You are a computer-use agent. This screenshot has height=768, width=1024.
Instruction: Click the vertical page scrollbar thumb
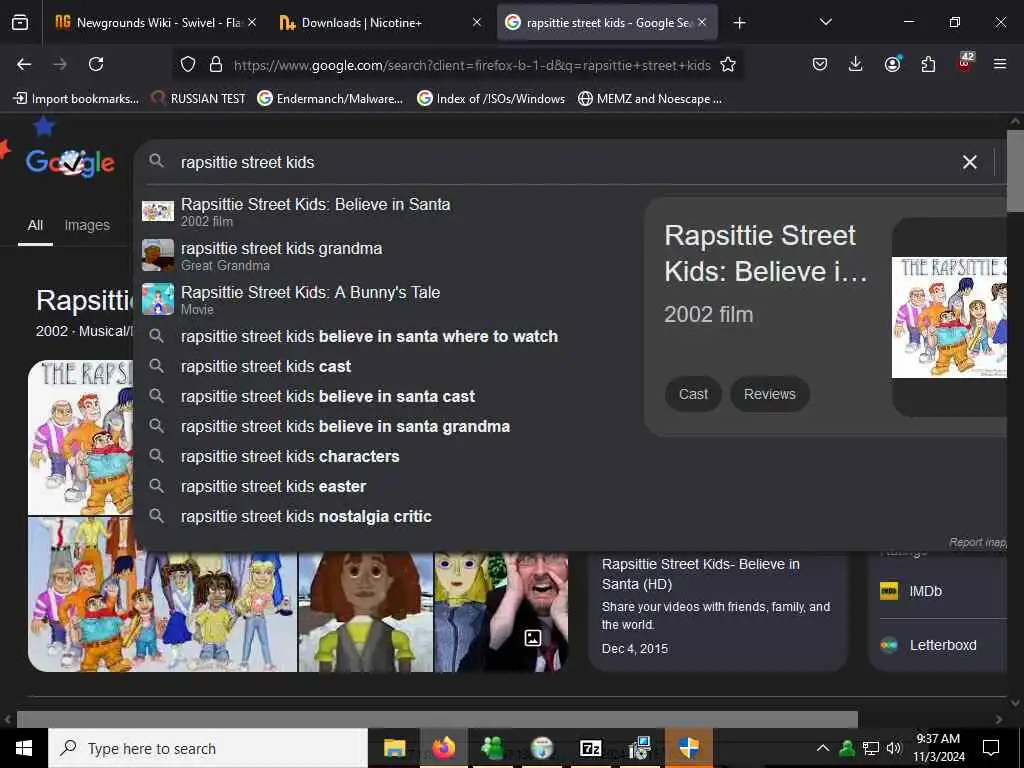click(x=1015, y=171)
